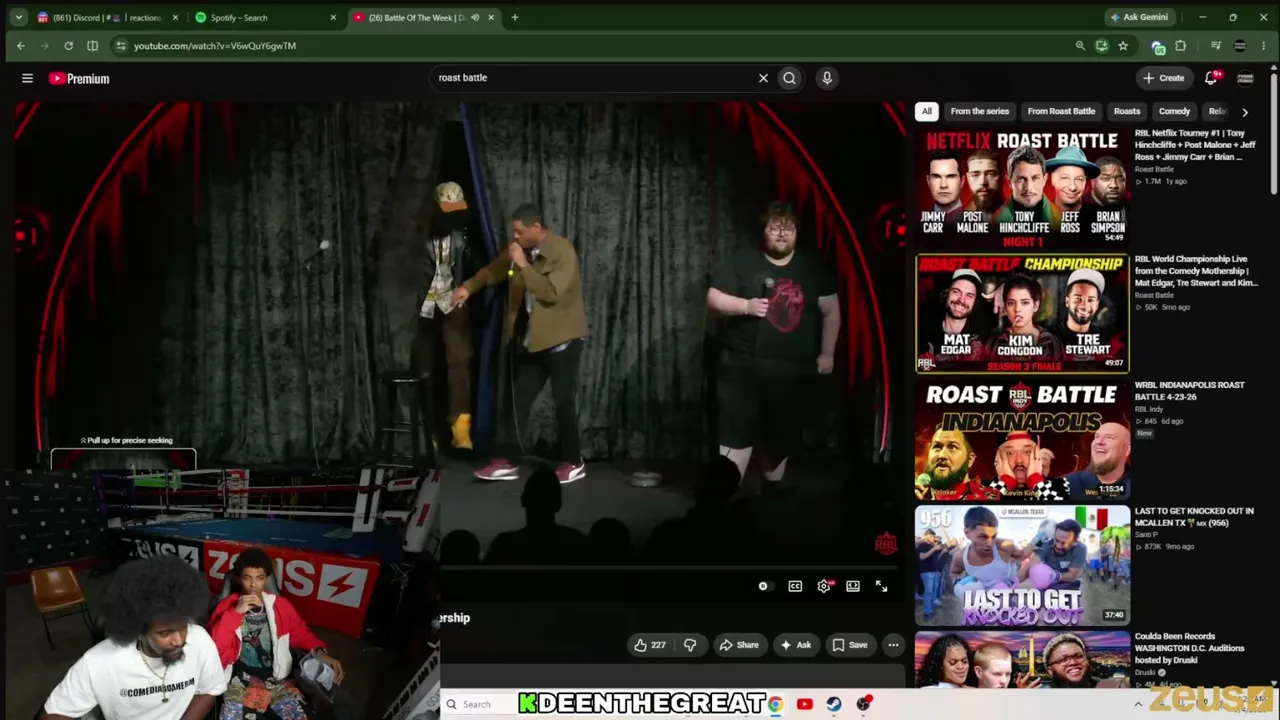Save video to a playlist
The width and height of the screenshot is (1280, 720).
[x=850, y=645]
